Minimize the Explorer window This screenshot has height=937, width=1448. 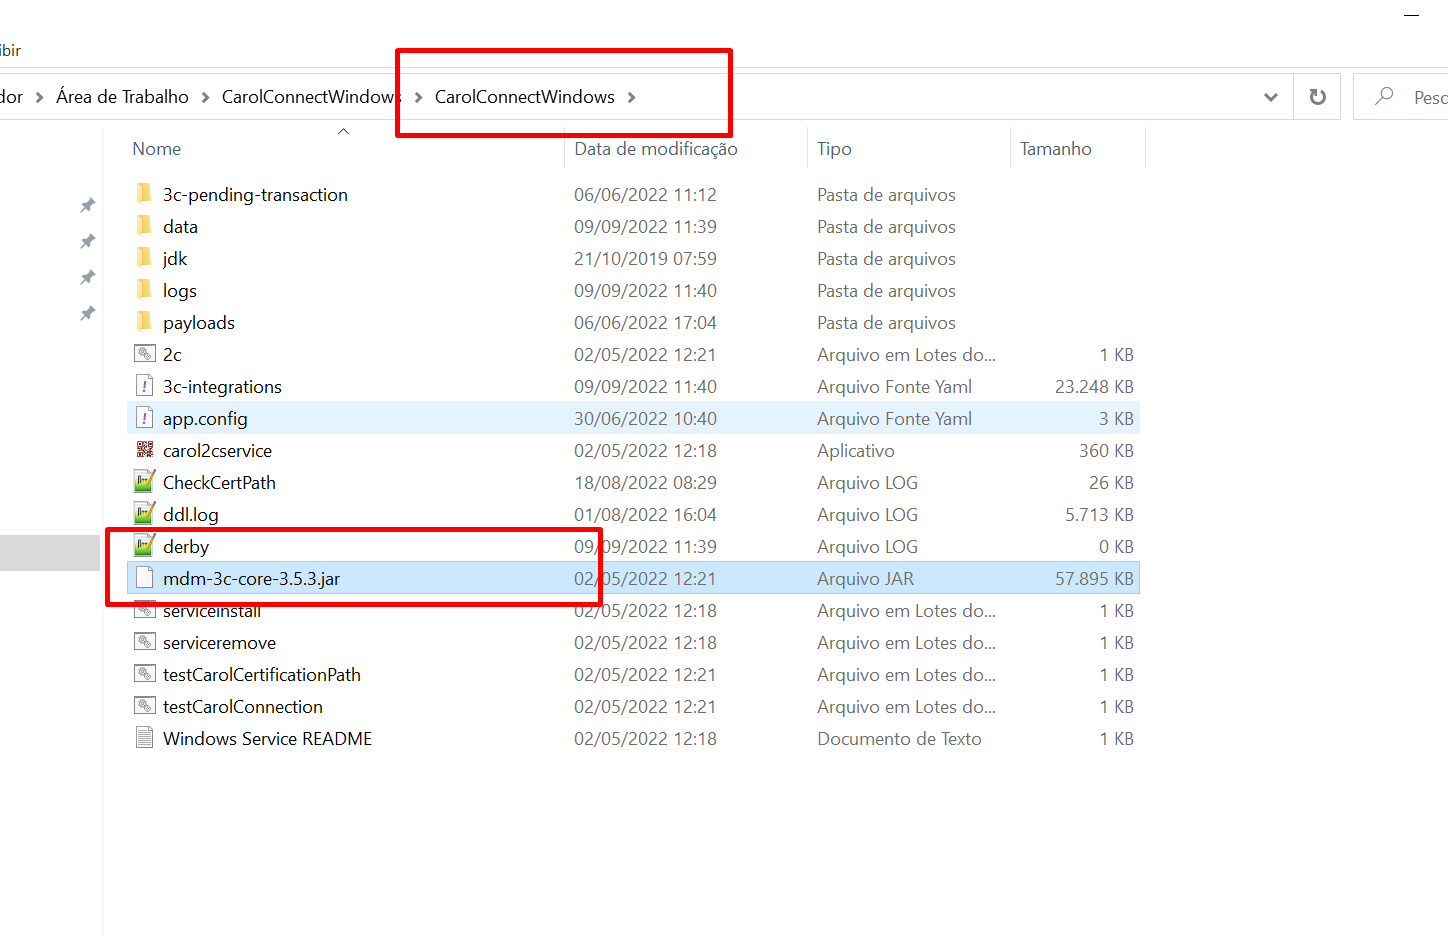pyautogui.click(x=1412, y=15)
